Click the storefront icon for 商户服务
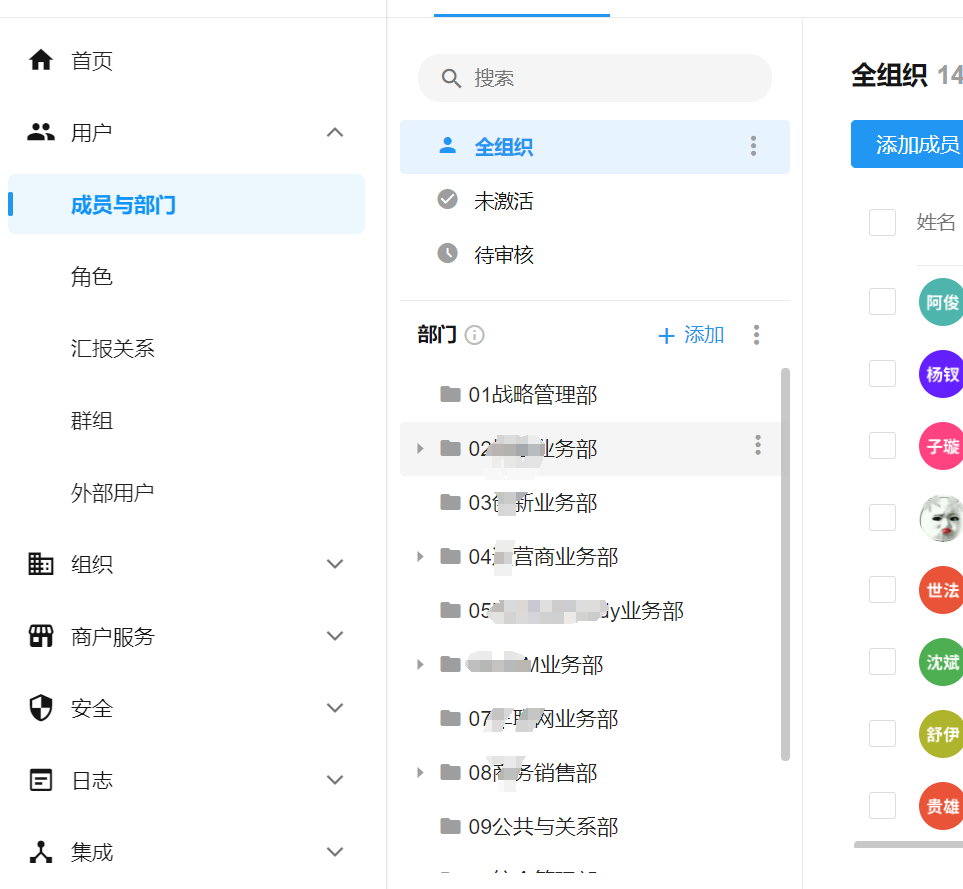The height and width of the screenshot is (889, 963). pyautogui.click(x=41, y=637)
